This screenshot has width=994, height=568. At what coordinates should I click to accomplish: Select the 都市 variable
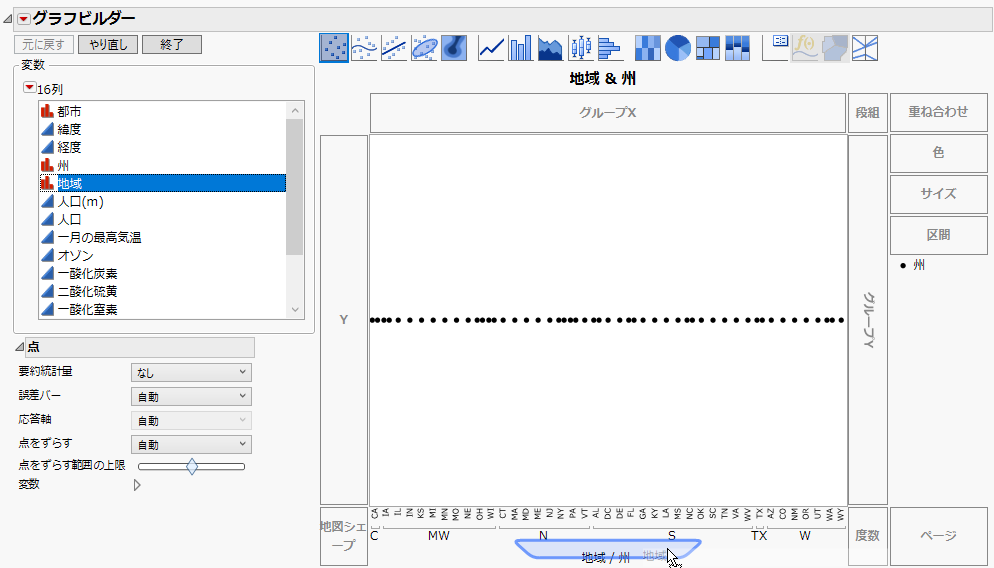pyautogui.click(x=69, y=112)
